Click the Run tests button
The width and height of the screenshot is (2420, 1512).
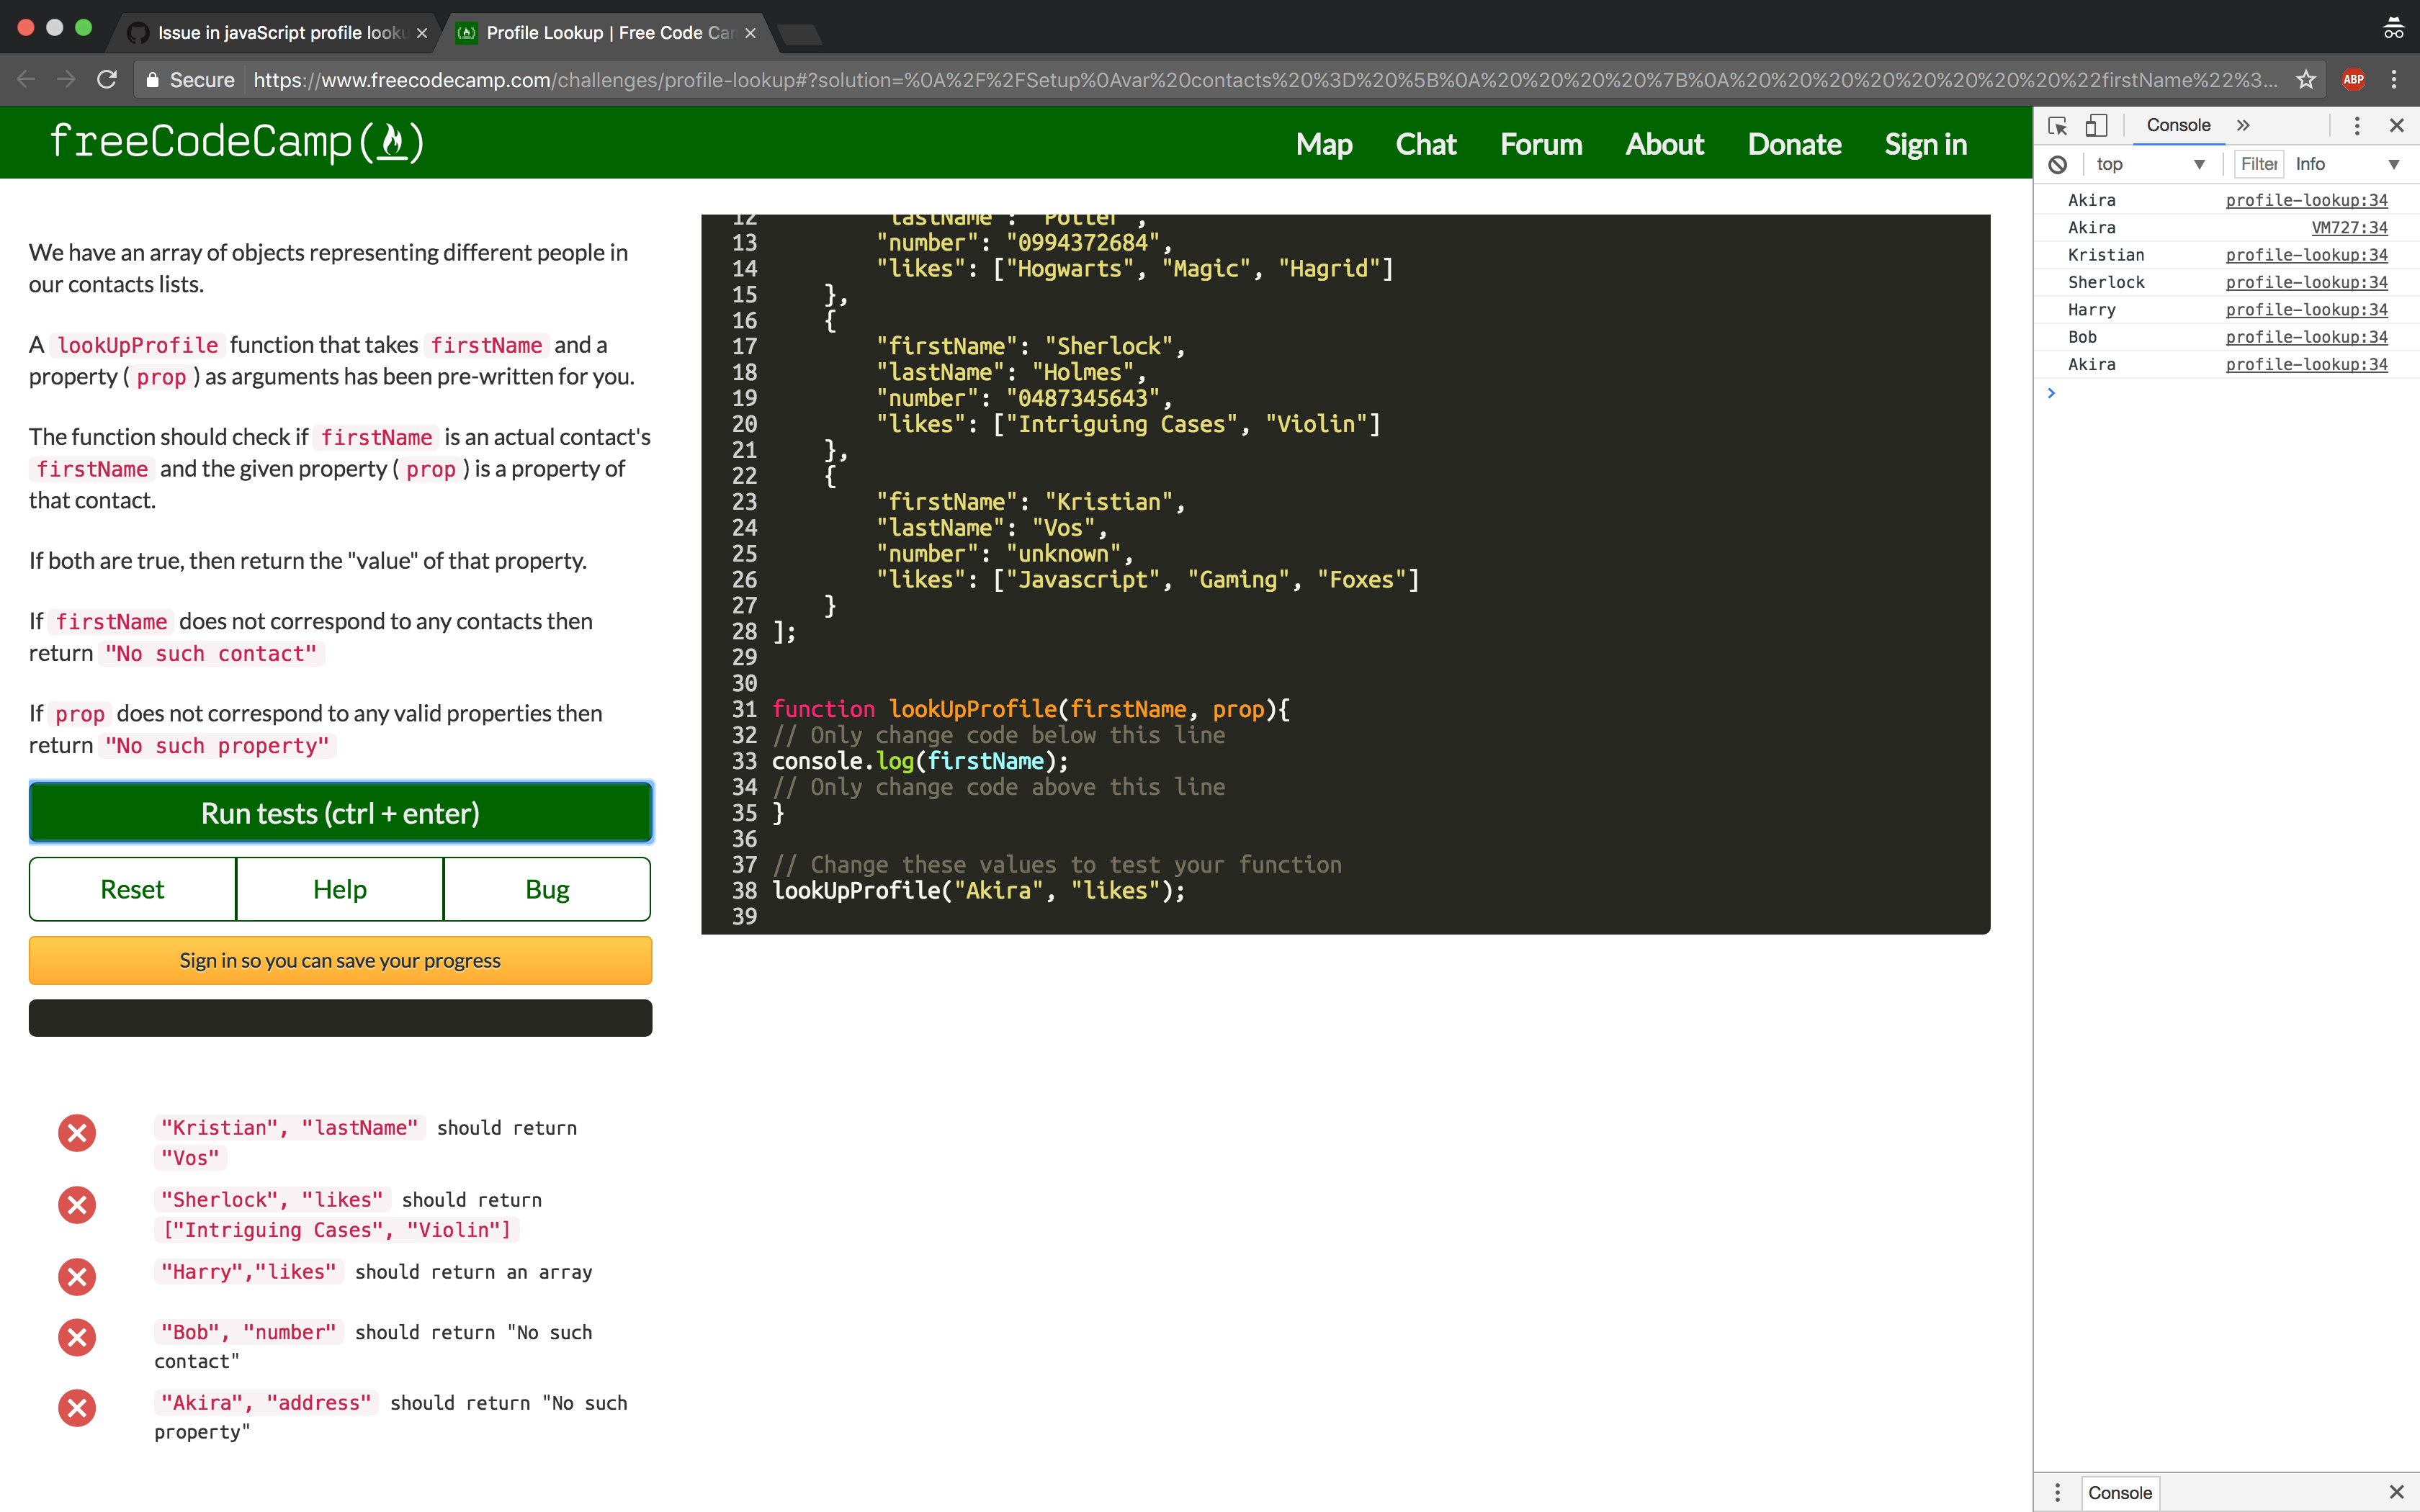tap(340, 813)
